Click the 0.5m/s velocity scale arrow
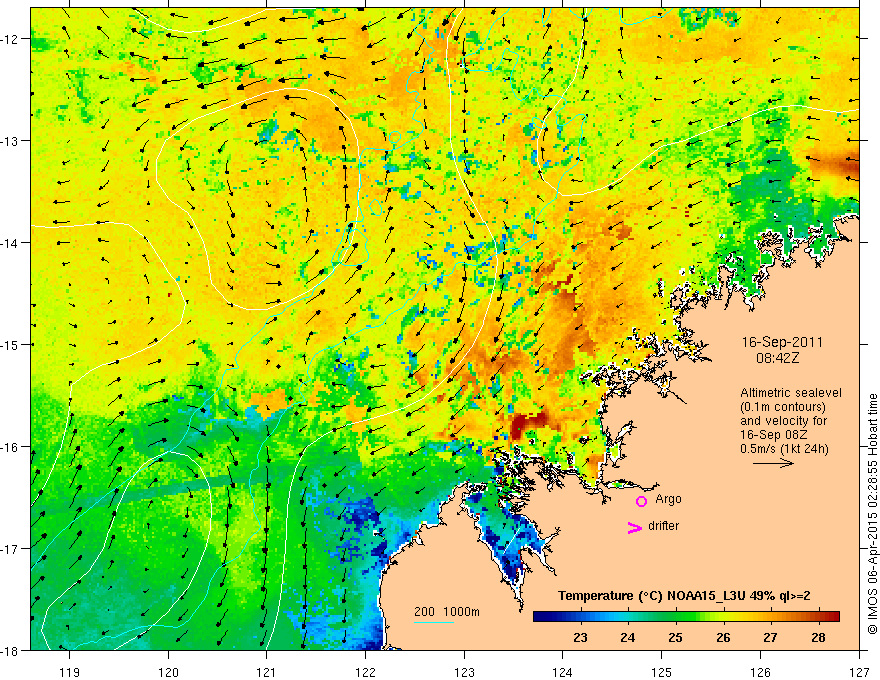This screenshot has height=680, width=880. (x=773, y=463)
